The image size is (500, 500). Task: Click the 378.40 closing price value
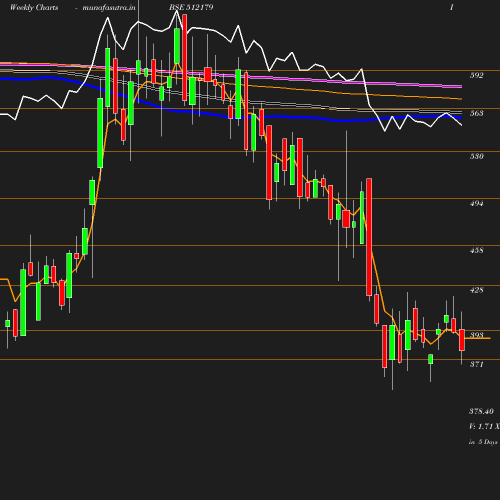481,411
